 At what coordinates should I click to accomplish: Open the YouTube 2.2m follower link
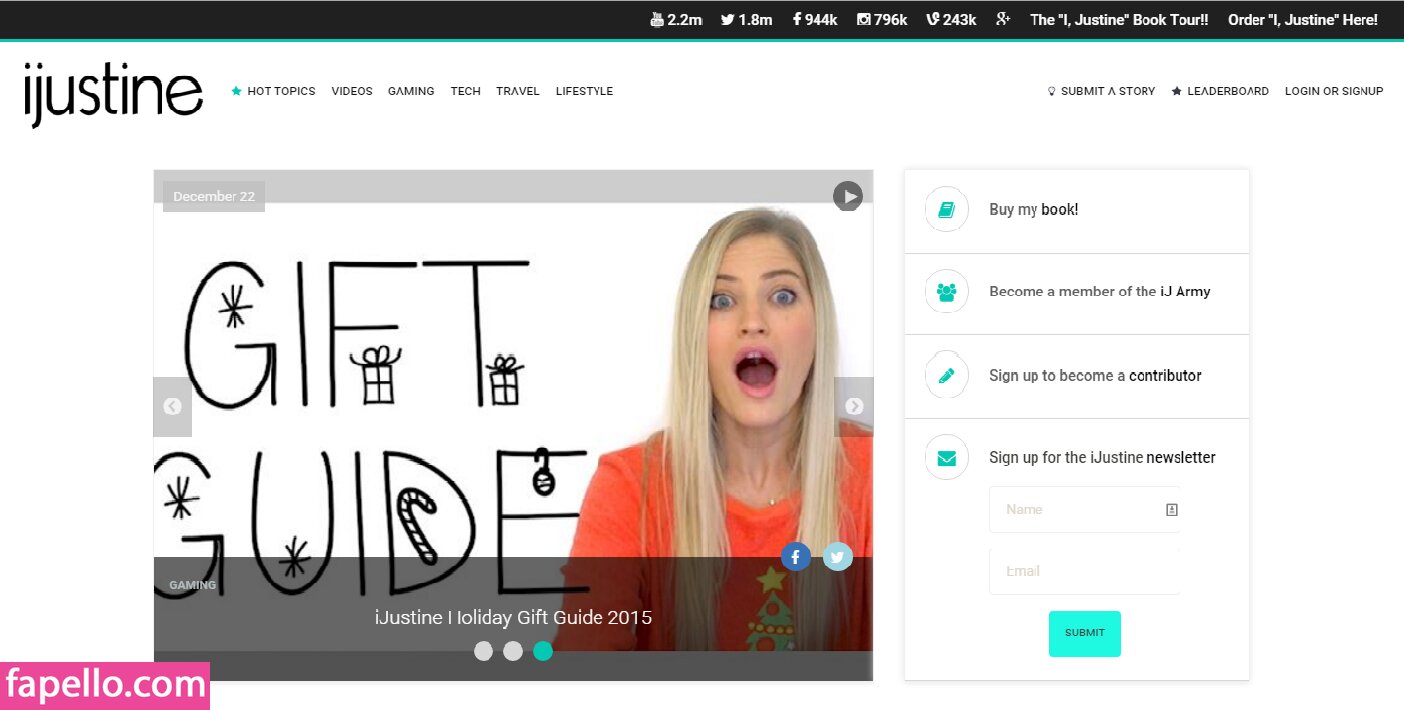pos(676,20)
